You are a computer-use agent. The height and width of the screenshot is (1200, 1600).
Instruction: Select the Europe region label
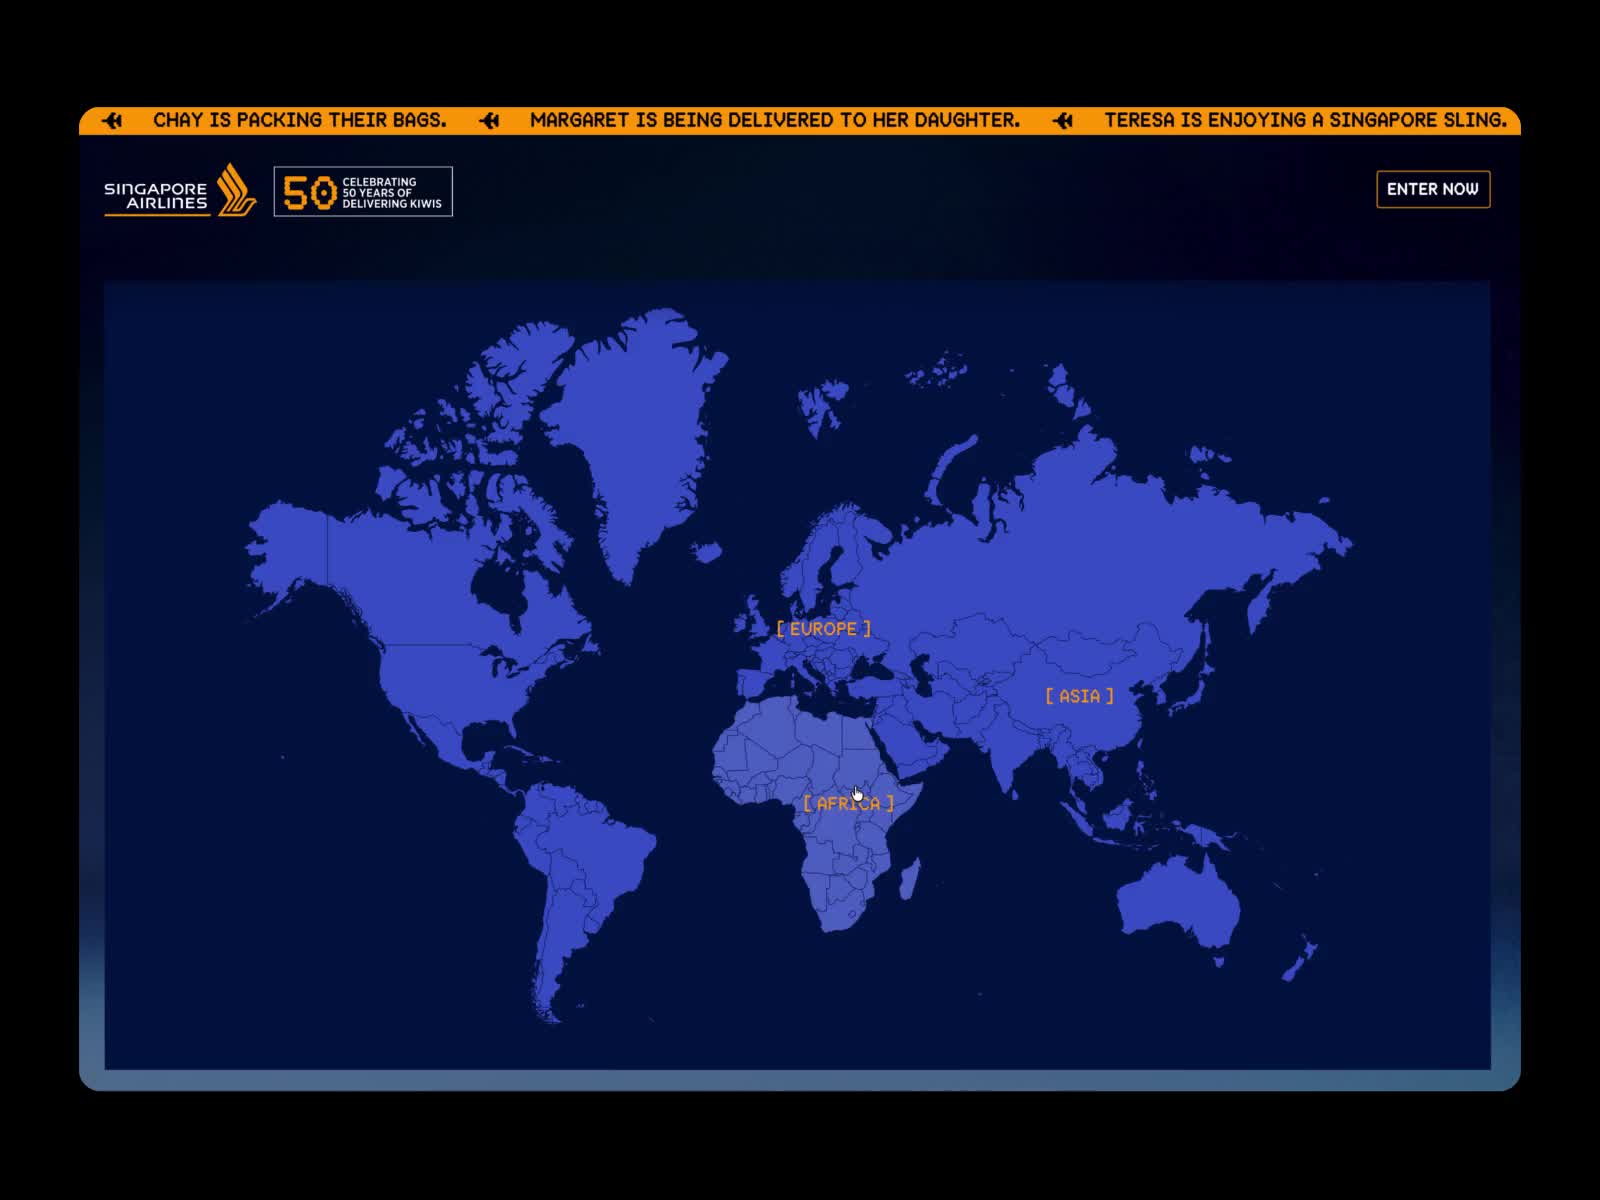coord(823,629)
